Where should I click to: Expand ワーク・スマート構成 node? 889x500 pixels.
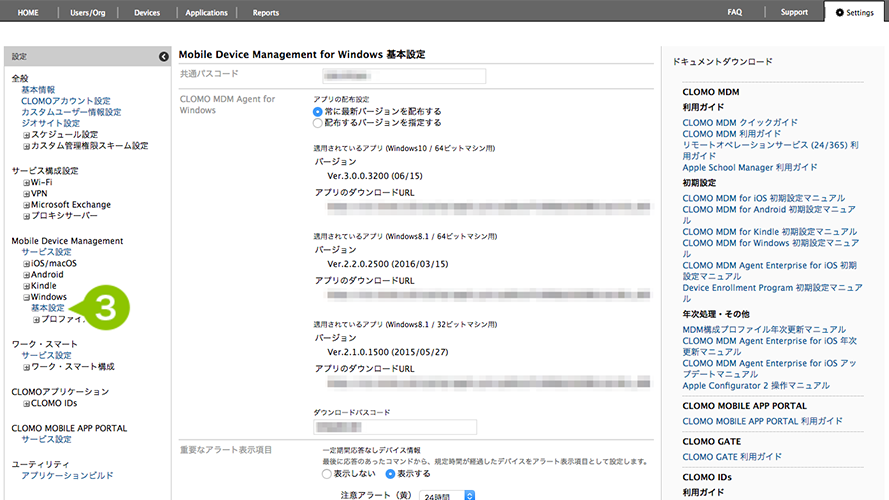coord(26,367)
